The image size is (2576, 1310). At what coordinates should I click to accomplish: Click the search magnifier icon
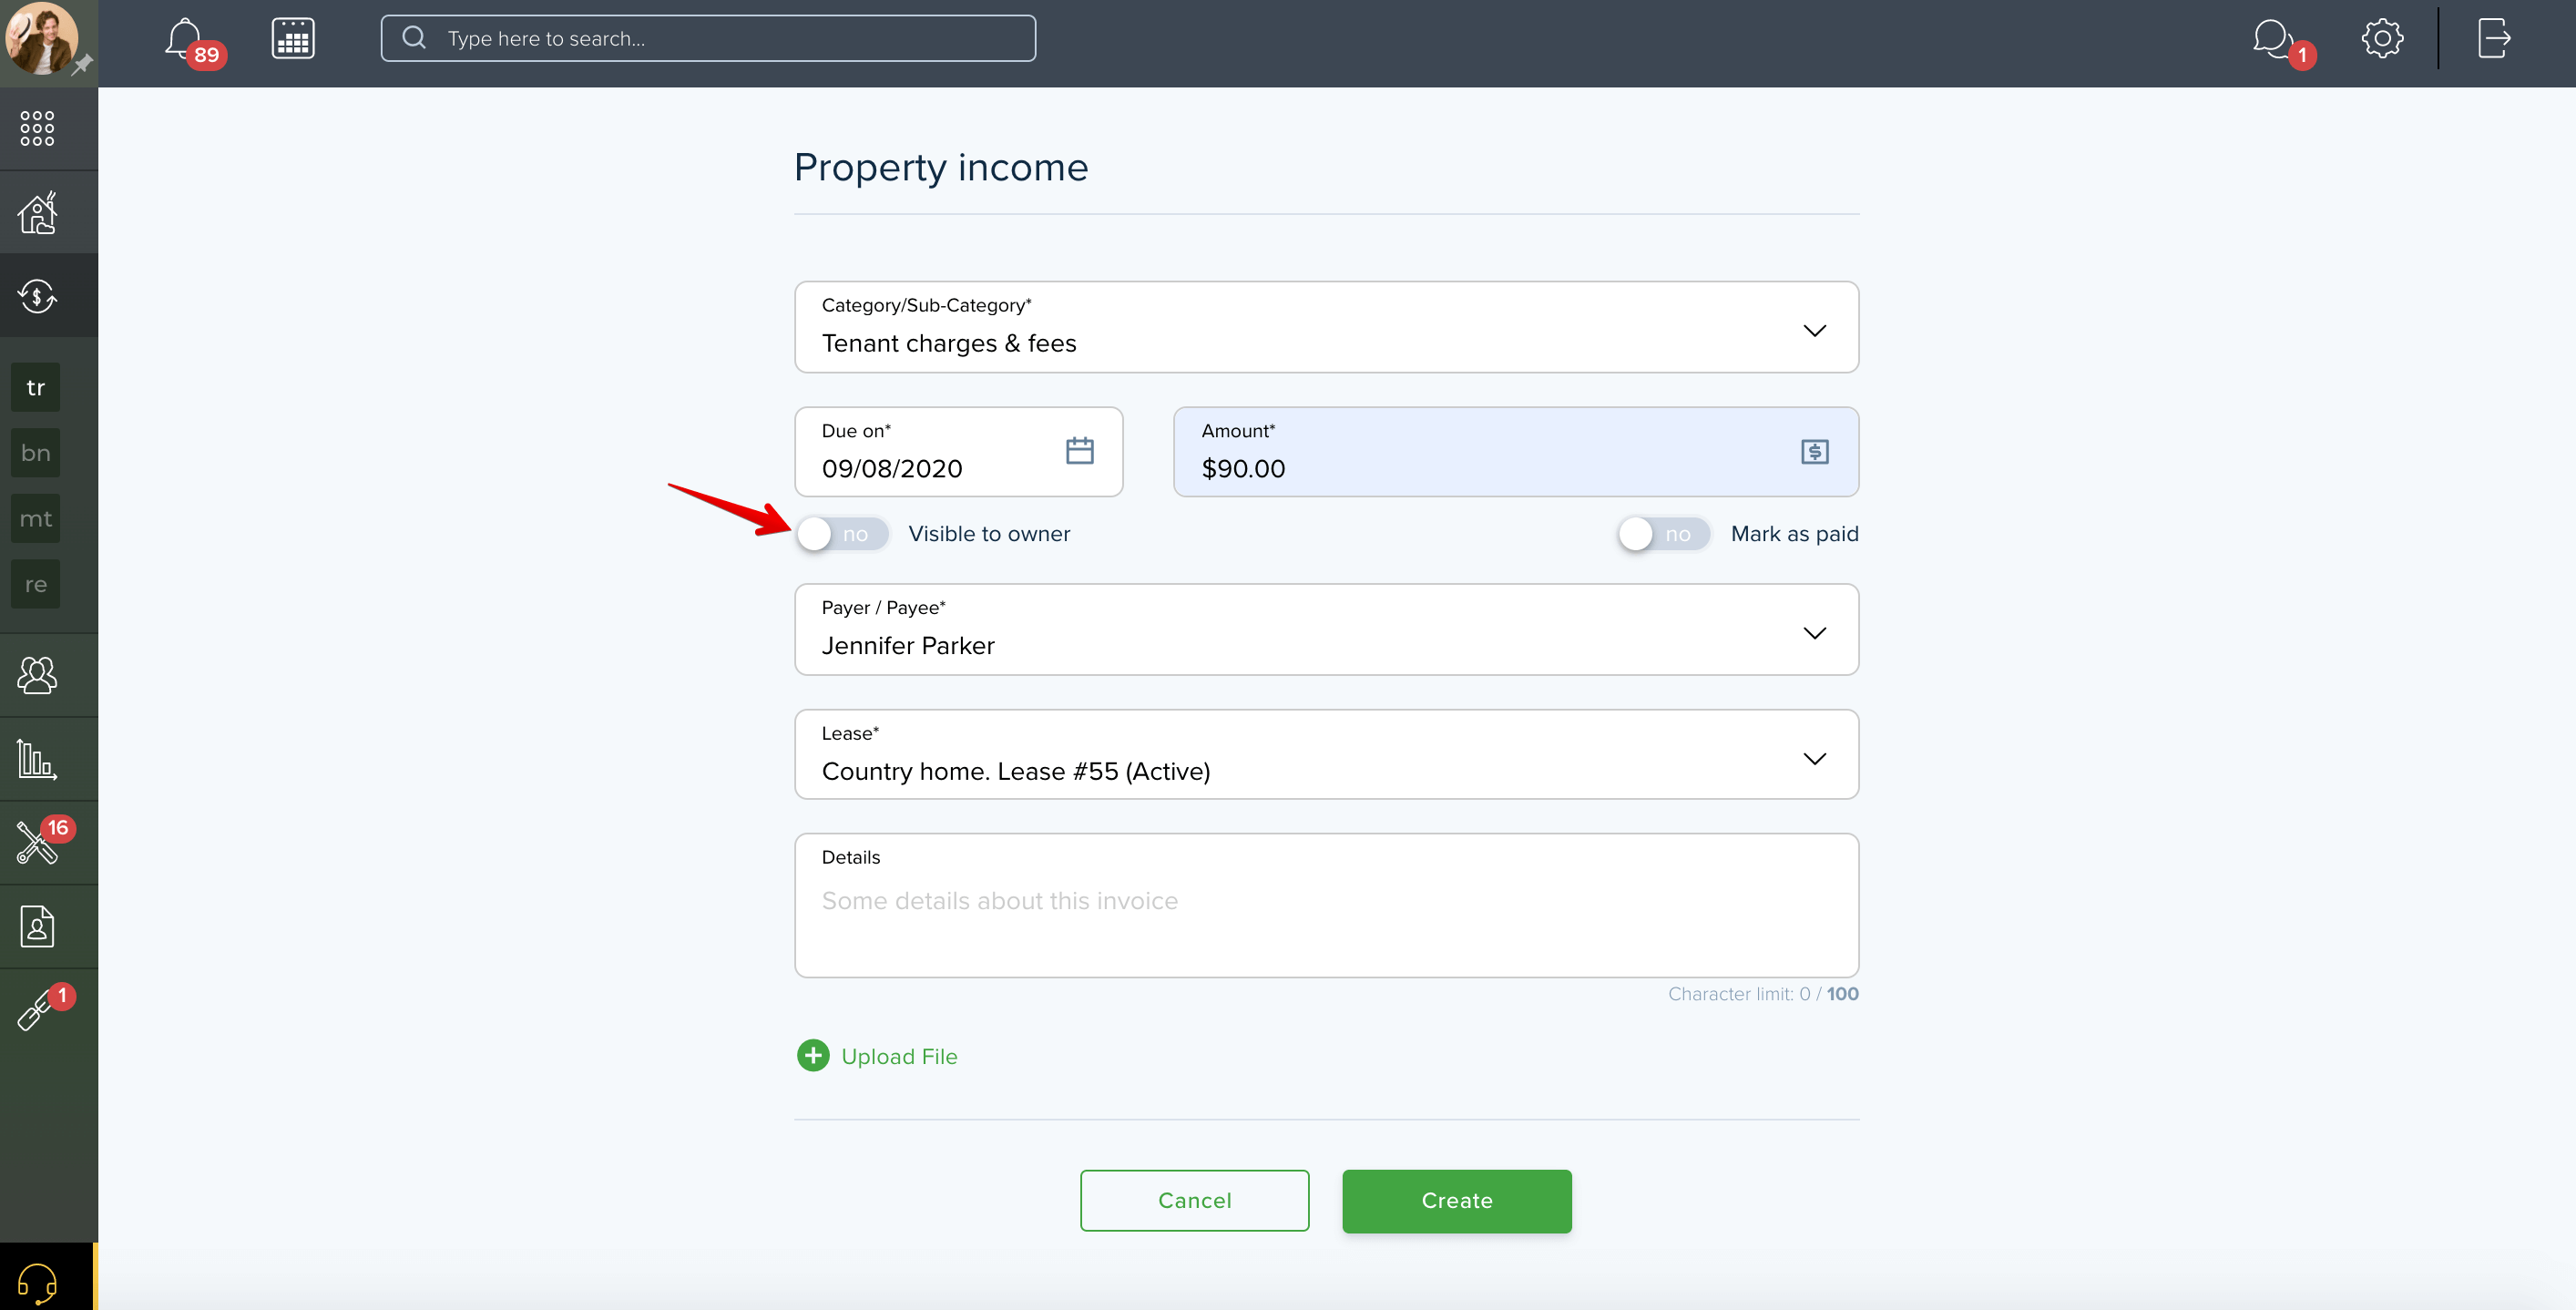point(414,38)
